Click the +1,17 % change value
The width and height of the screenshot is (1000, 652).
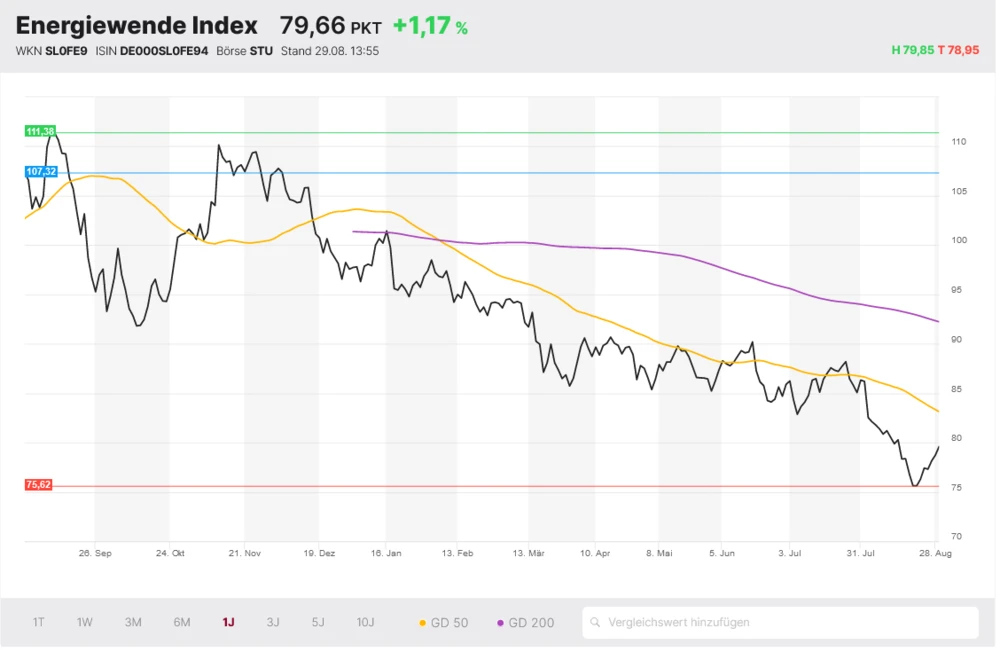tap(430, 26)
